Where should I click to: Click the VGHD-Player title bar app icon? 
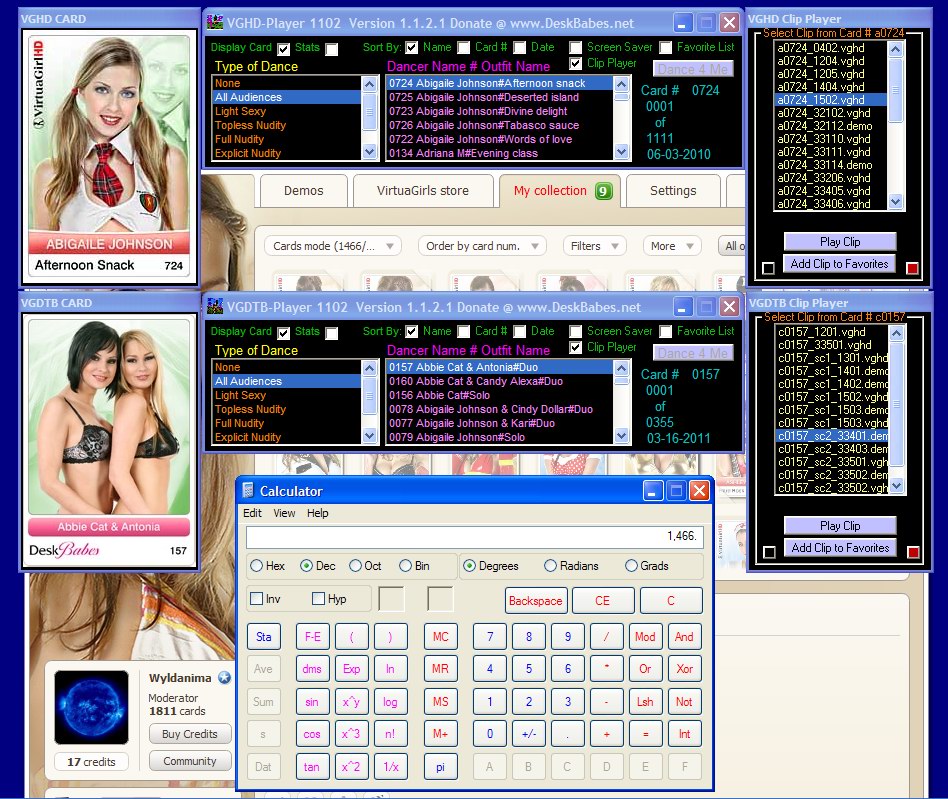215,22
